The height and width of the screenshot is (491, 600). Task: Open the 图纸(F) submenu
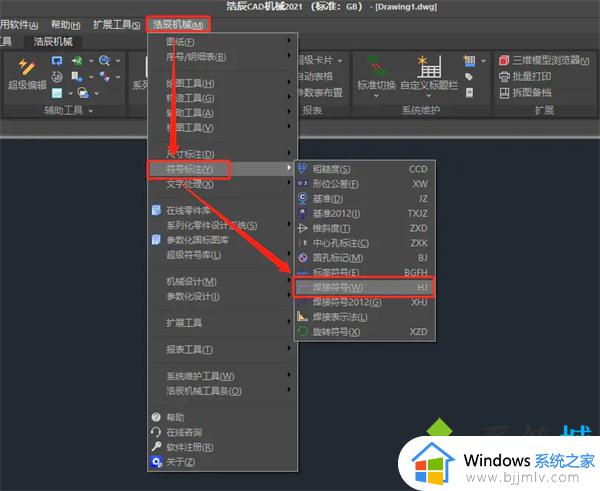[222, 41]
